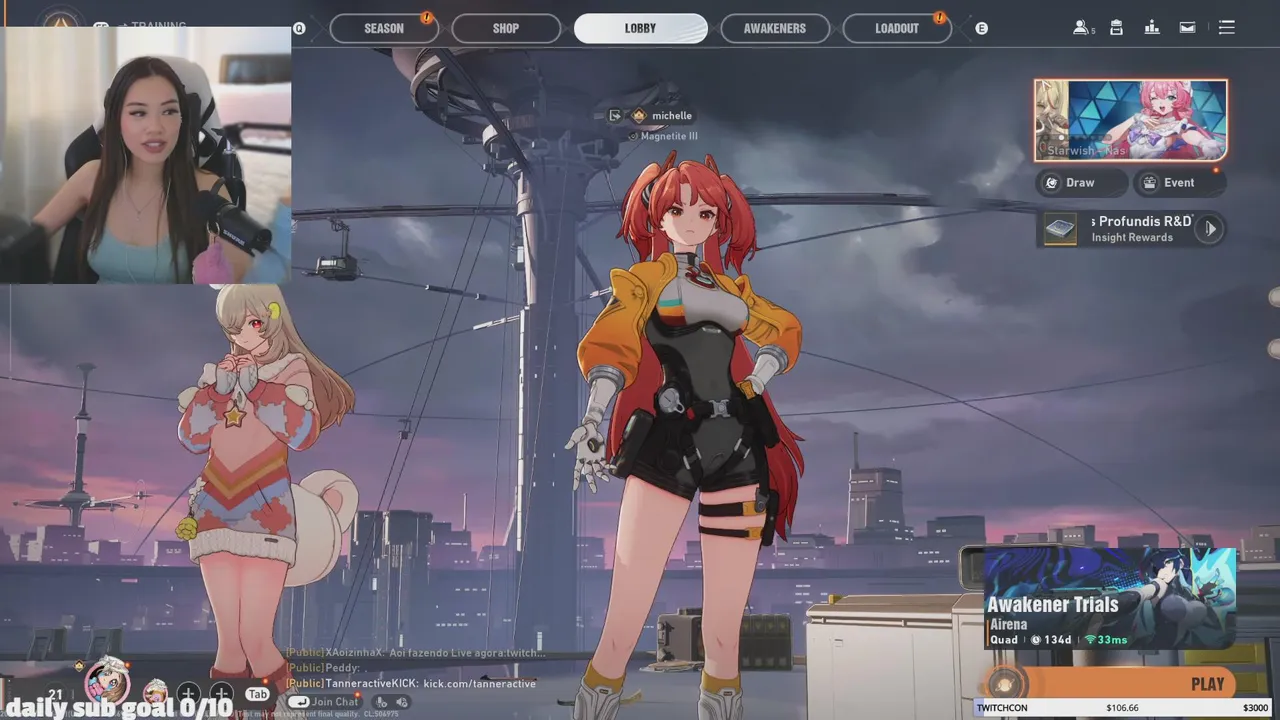Click the Draw button
1280x720 pixels.
1082,182
